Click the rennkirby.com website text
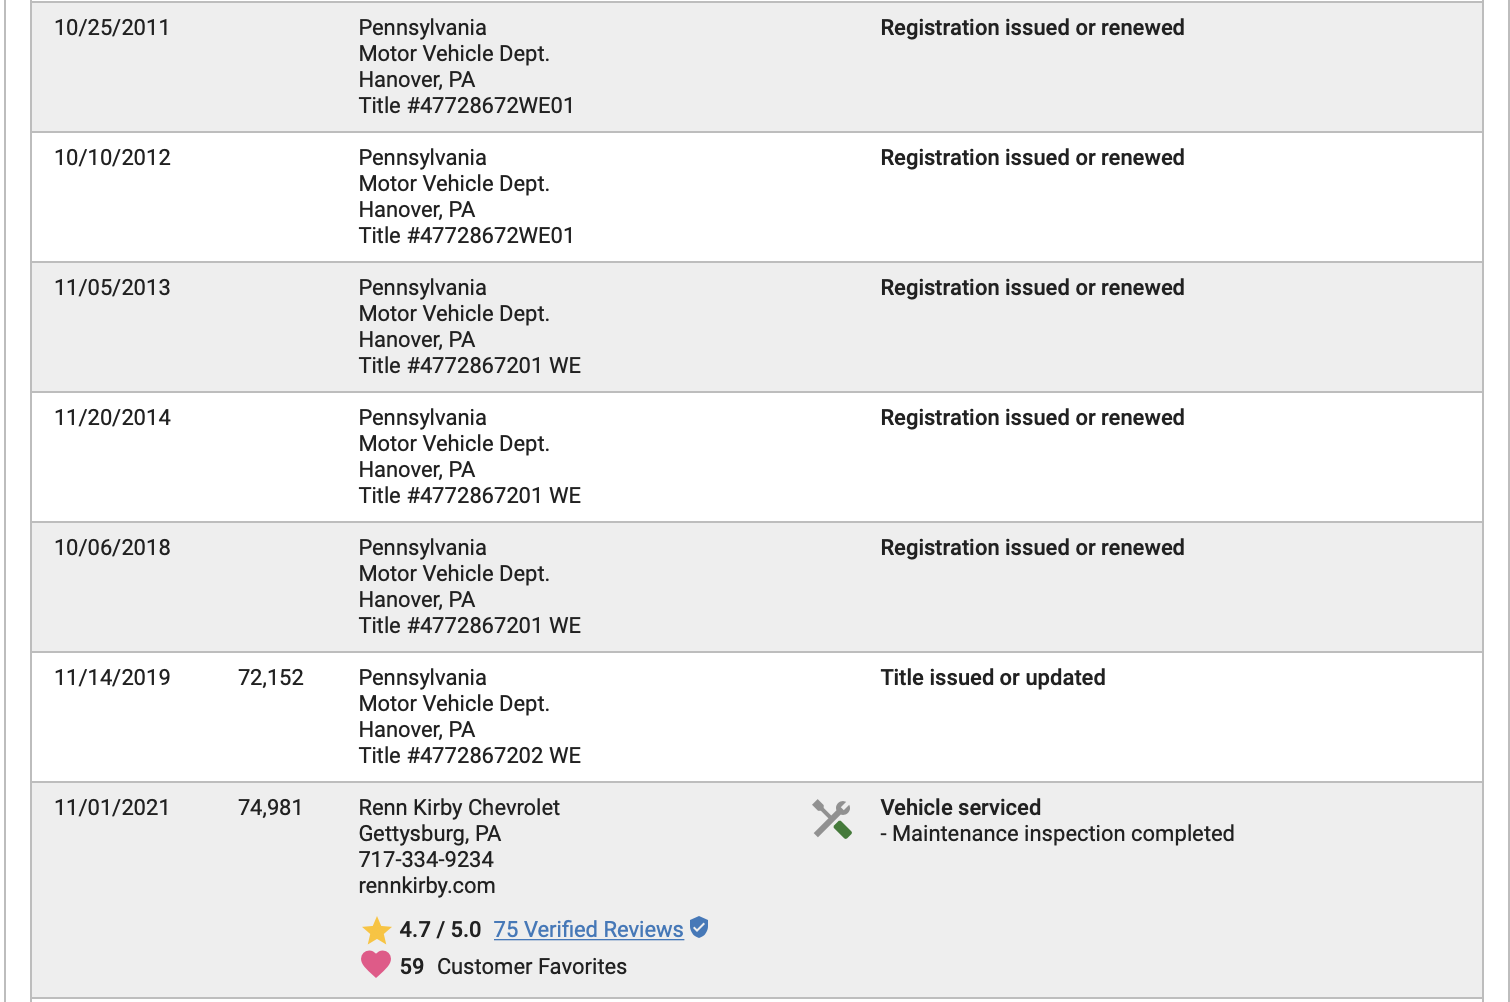The height and width of the screenshot is (1002, 1510). click(427, 886)
